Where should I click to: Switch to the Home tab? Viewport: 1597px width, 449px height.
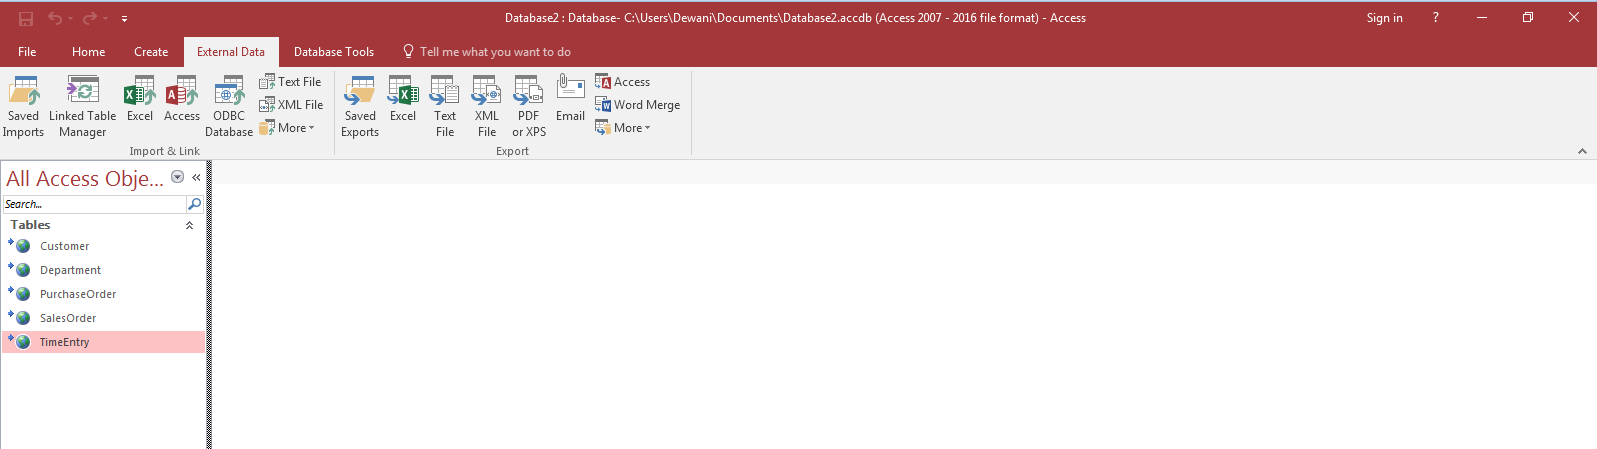click(88, 52)
